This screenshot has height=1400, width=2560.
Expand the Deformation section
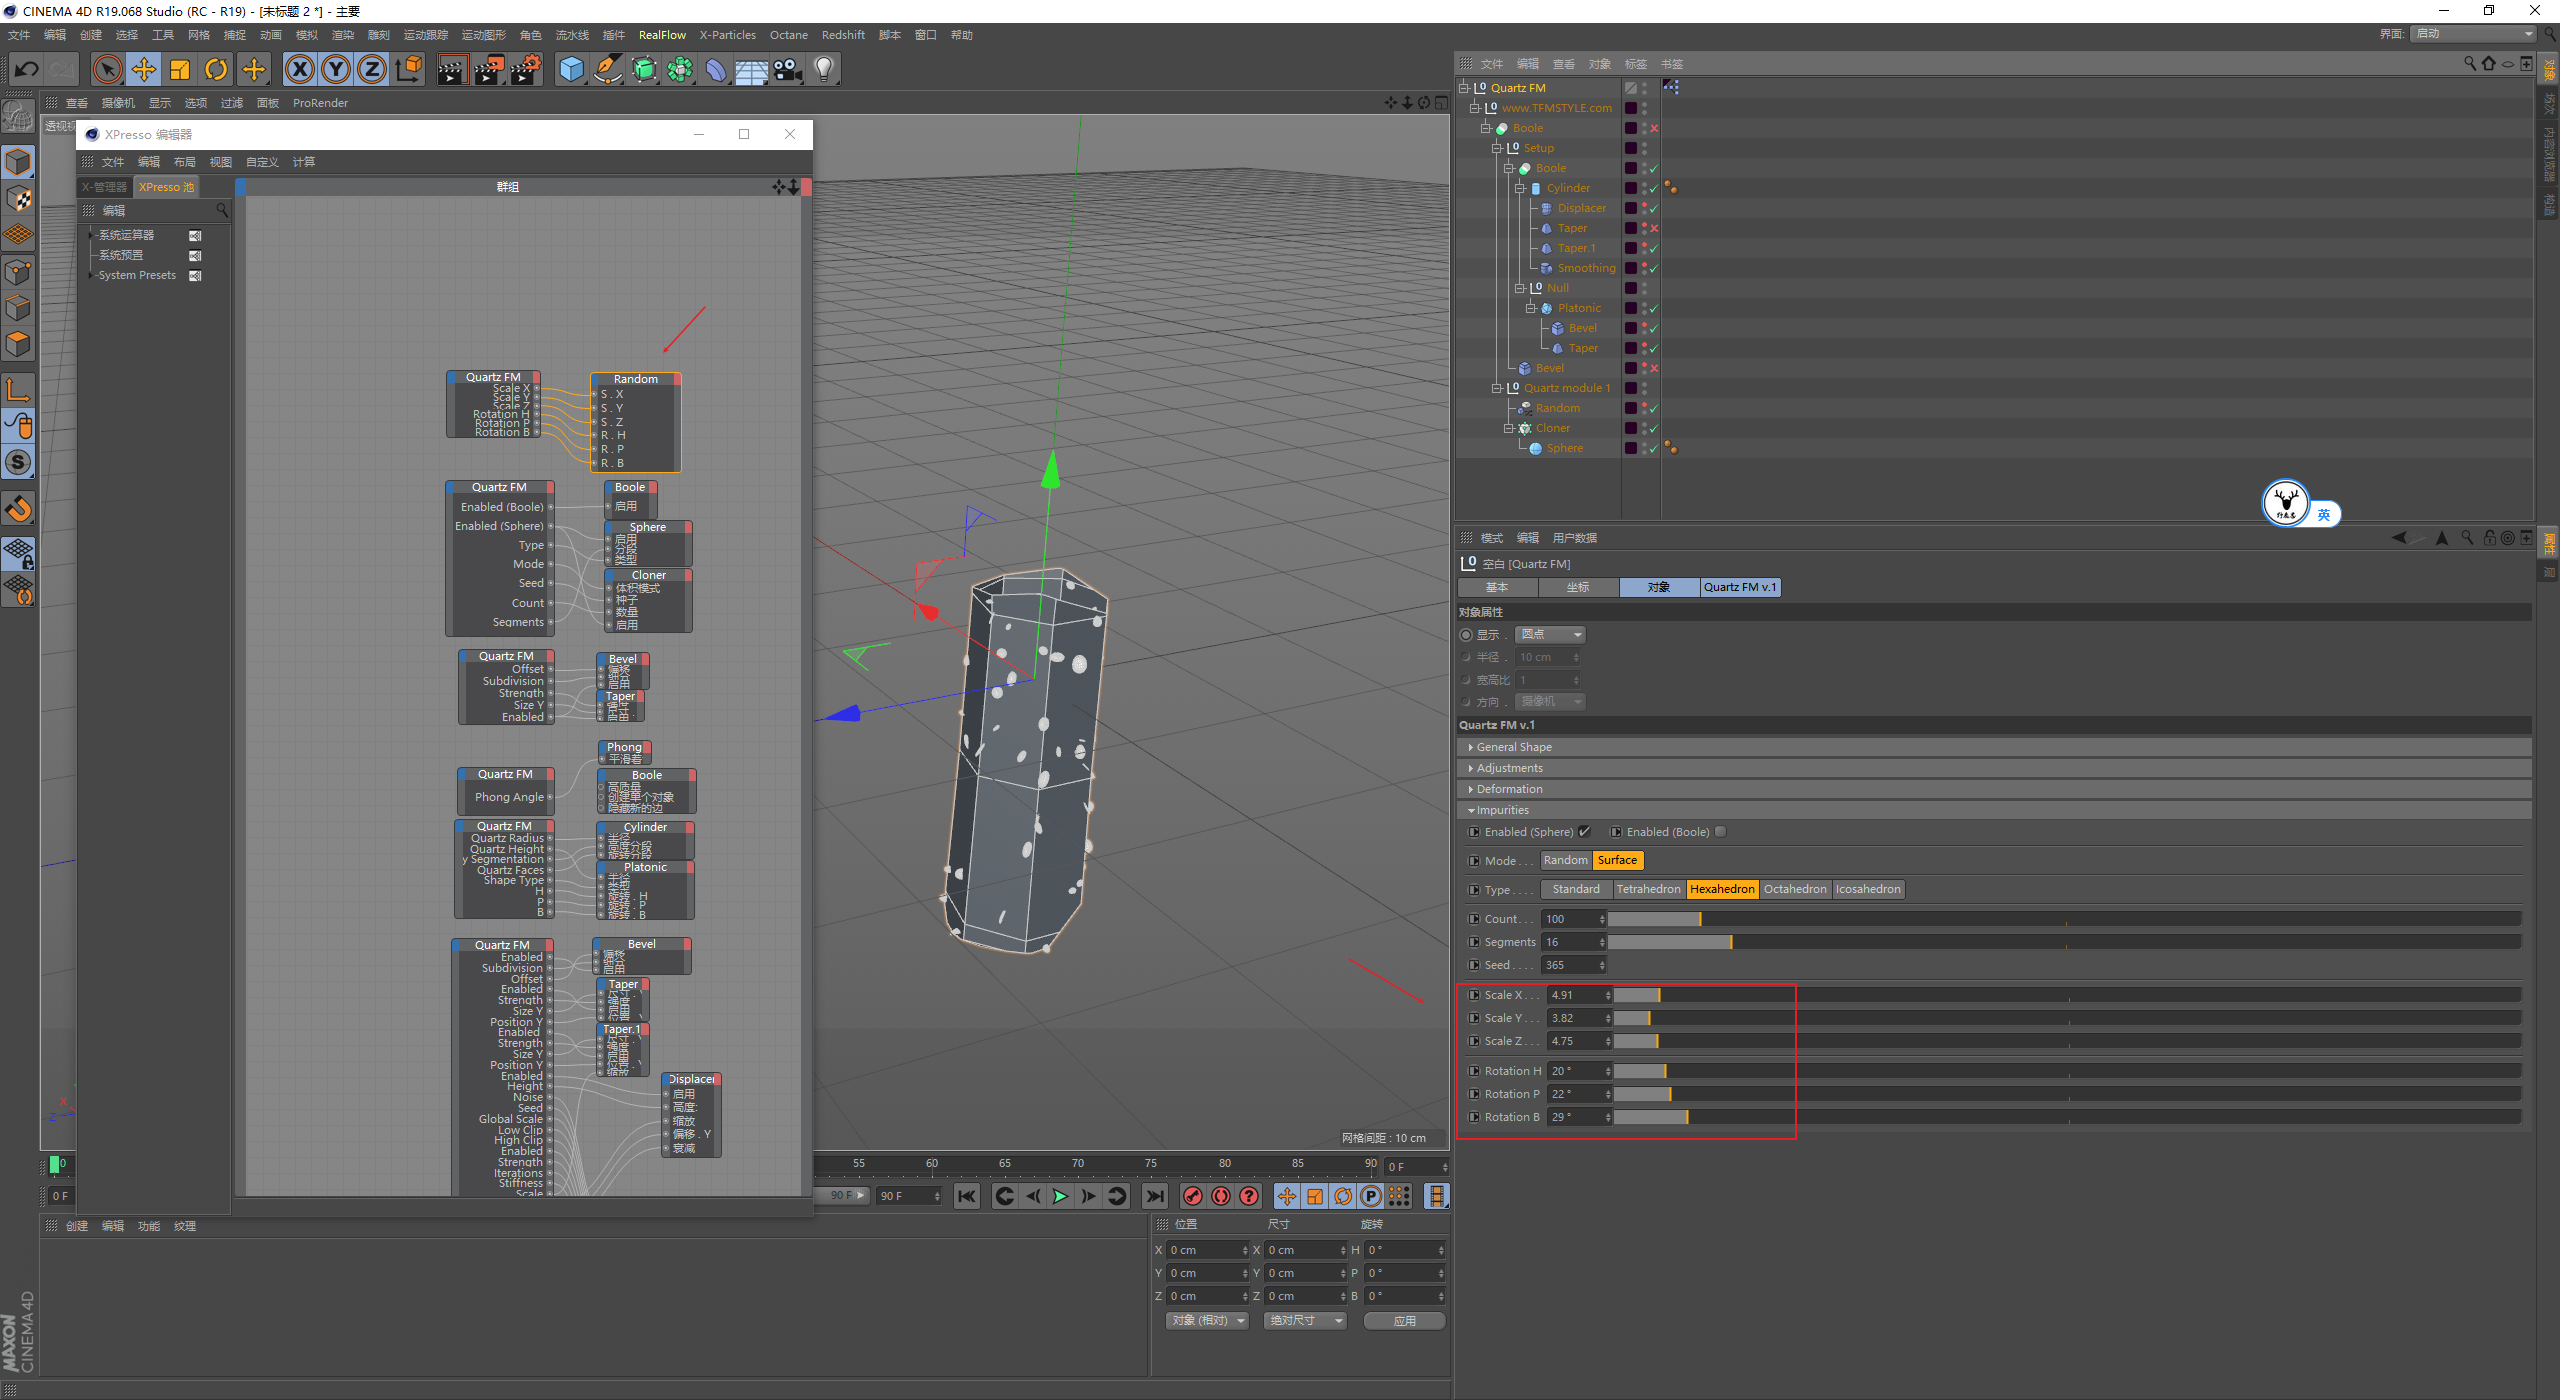point(1509,789)
